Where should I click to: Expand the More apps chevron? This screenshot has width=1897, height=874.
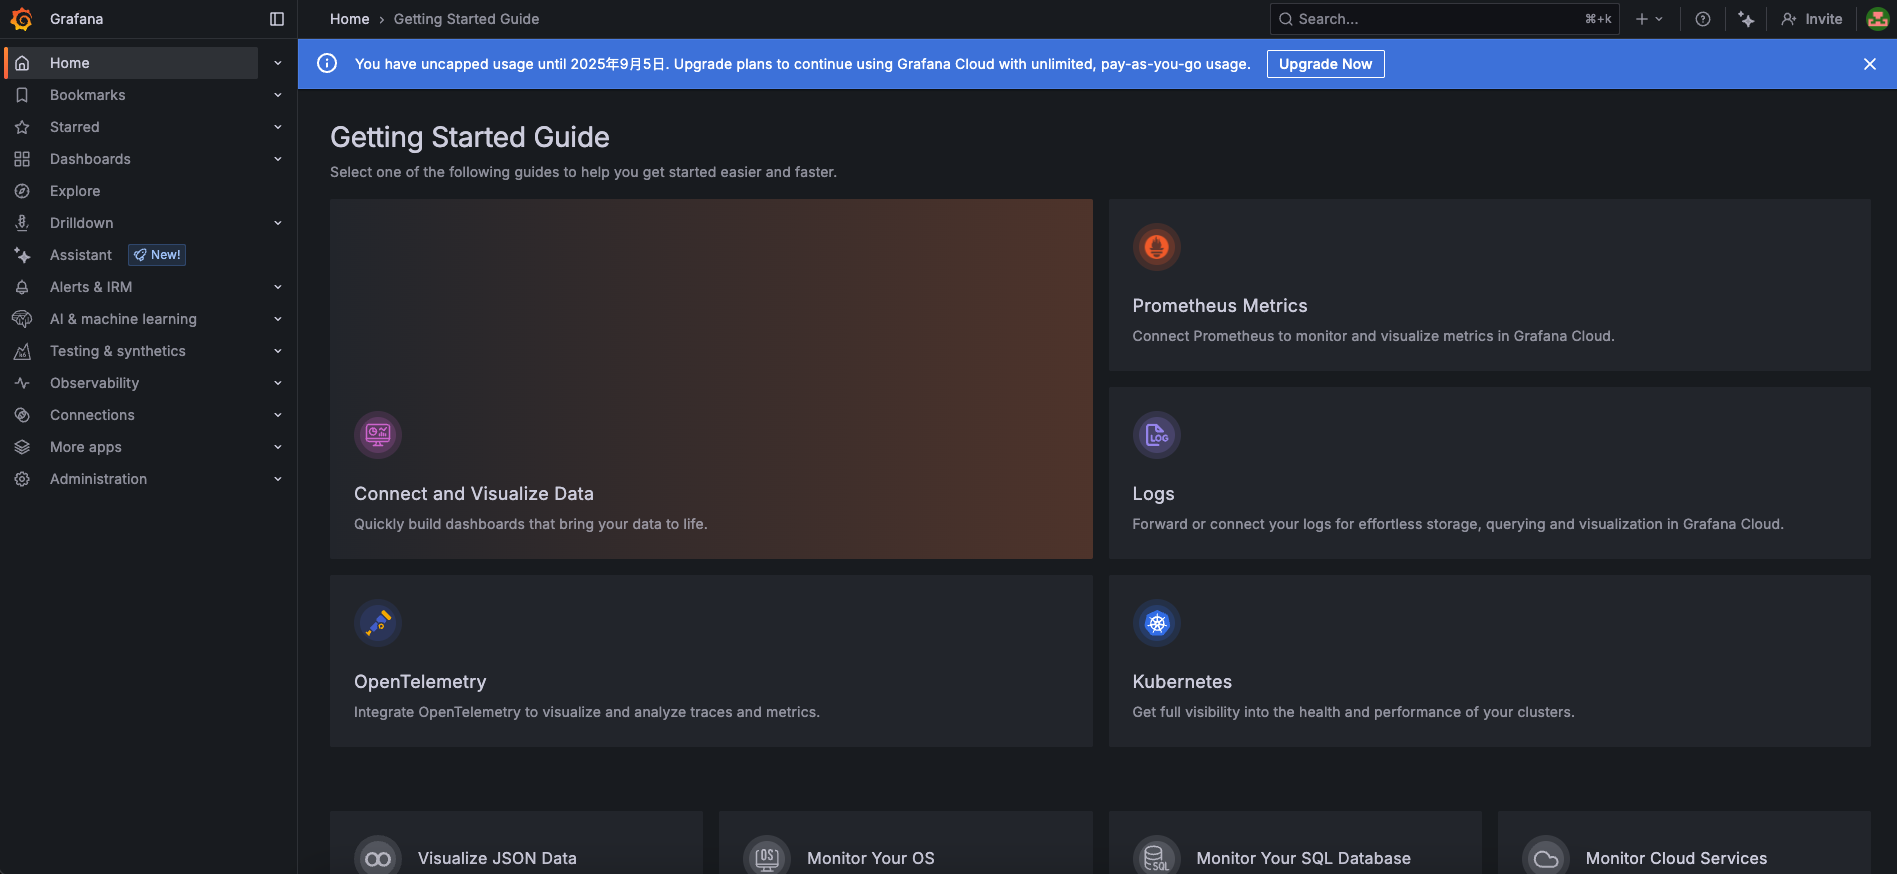pyautogui.click(x=278, y=447)
